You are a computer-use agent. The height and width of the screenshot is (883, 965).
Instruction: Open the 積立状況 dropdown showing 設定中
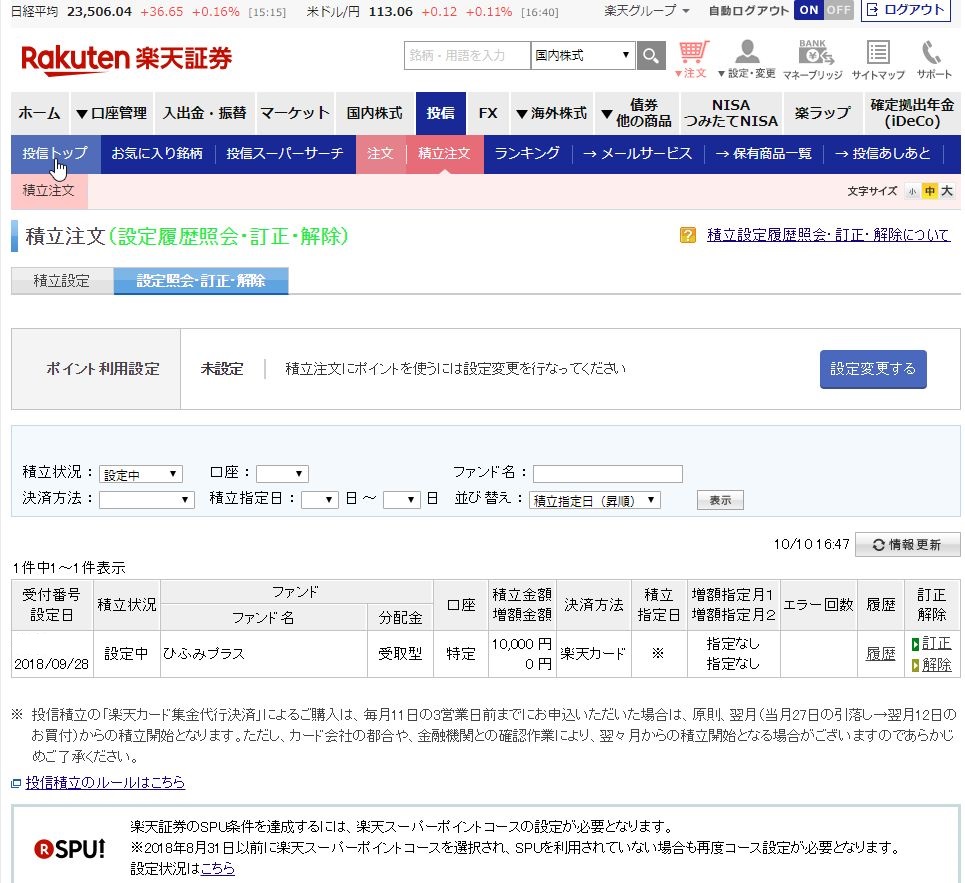(x=140, y=474)
